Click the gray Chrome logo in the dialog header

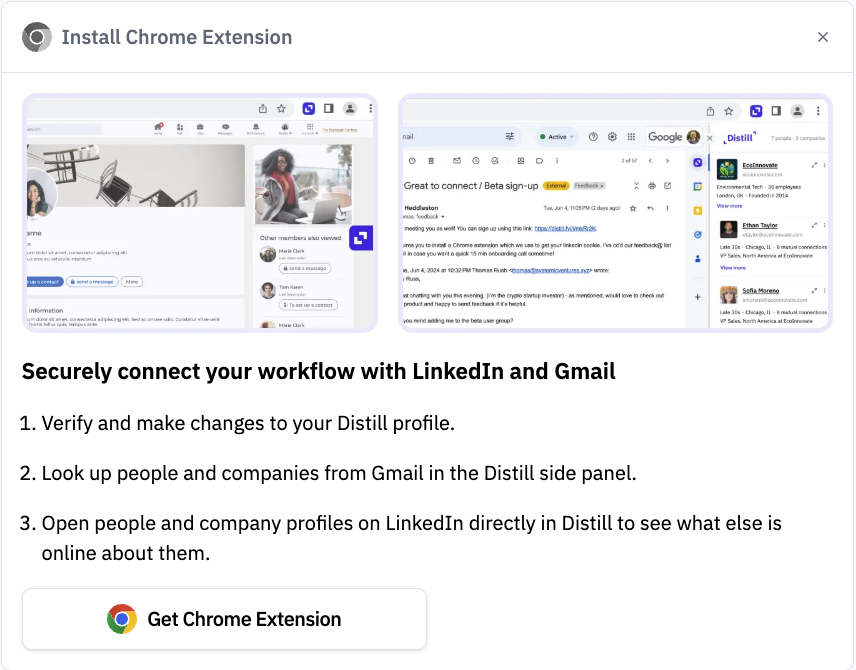click(x=37, y=37)
